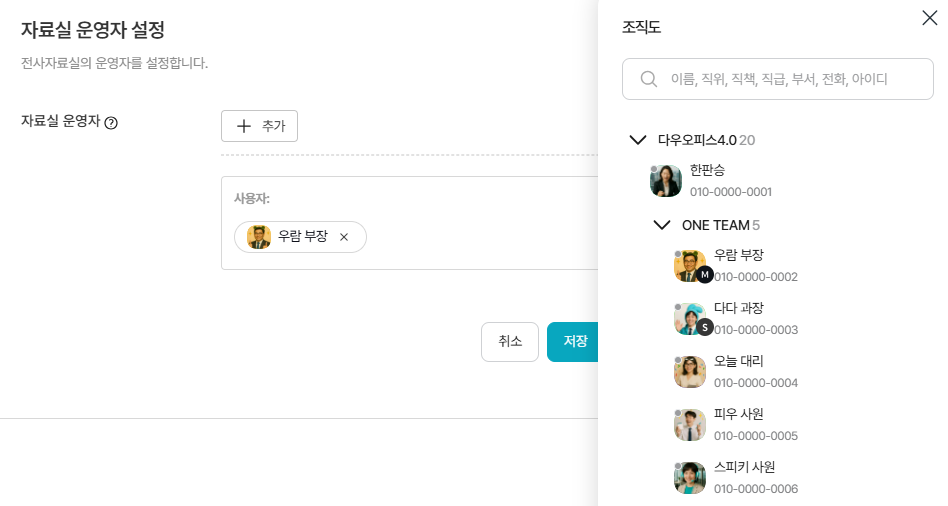The image size is (948, 506).
Task: Click 스피키 사원's profile avatar
Action: [x=690, y=478]
